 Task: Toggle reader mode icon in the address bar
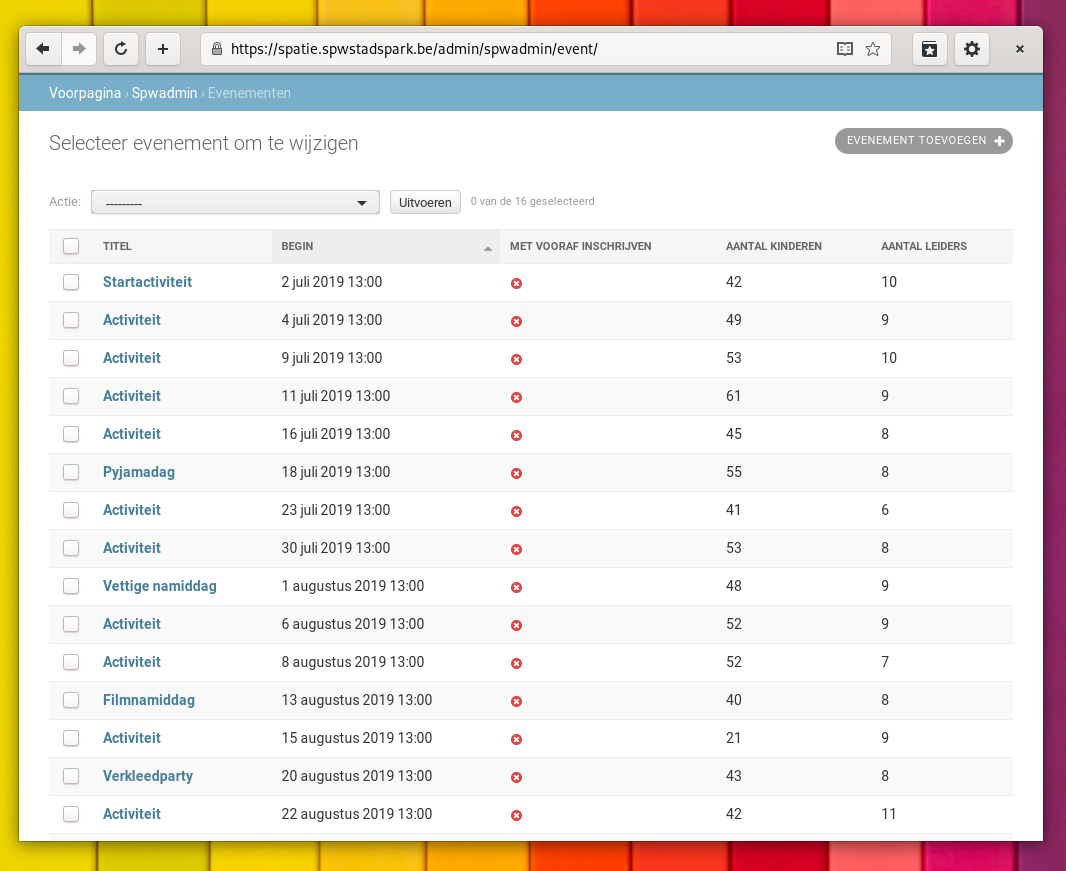click(845, 48)
